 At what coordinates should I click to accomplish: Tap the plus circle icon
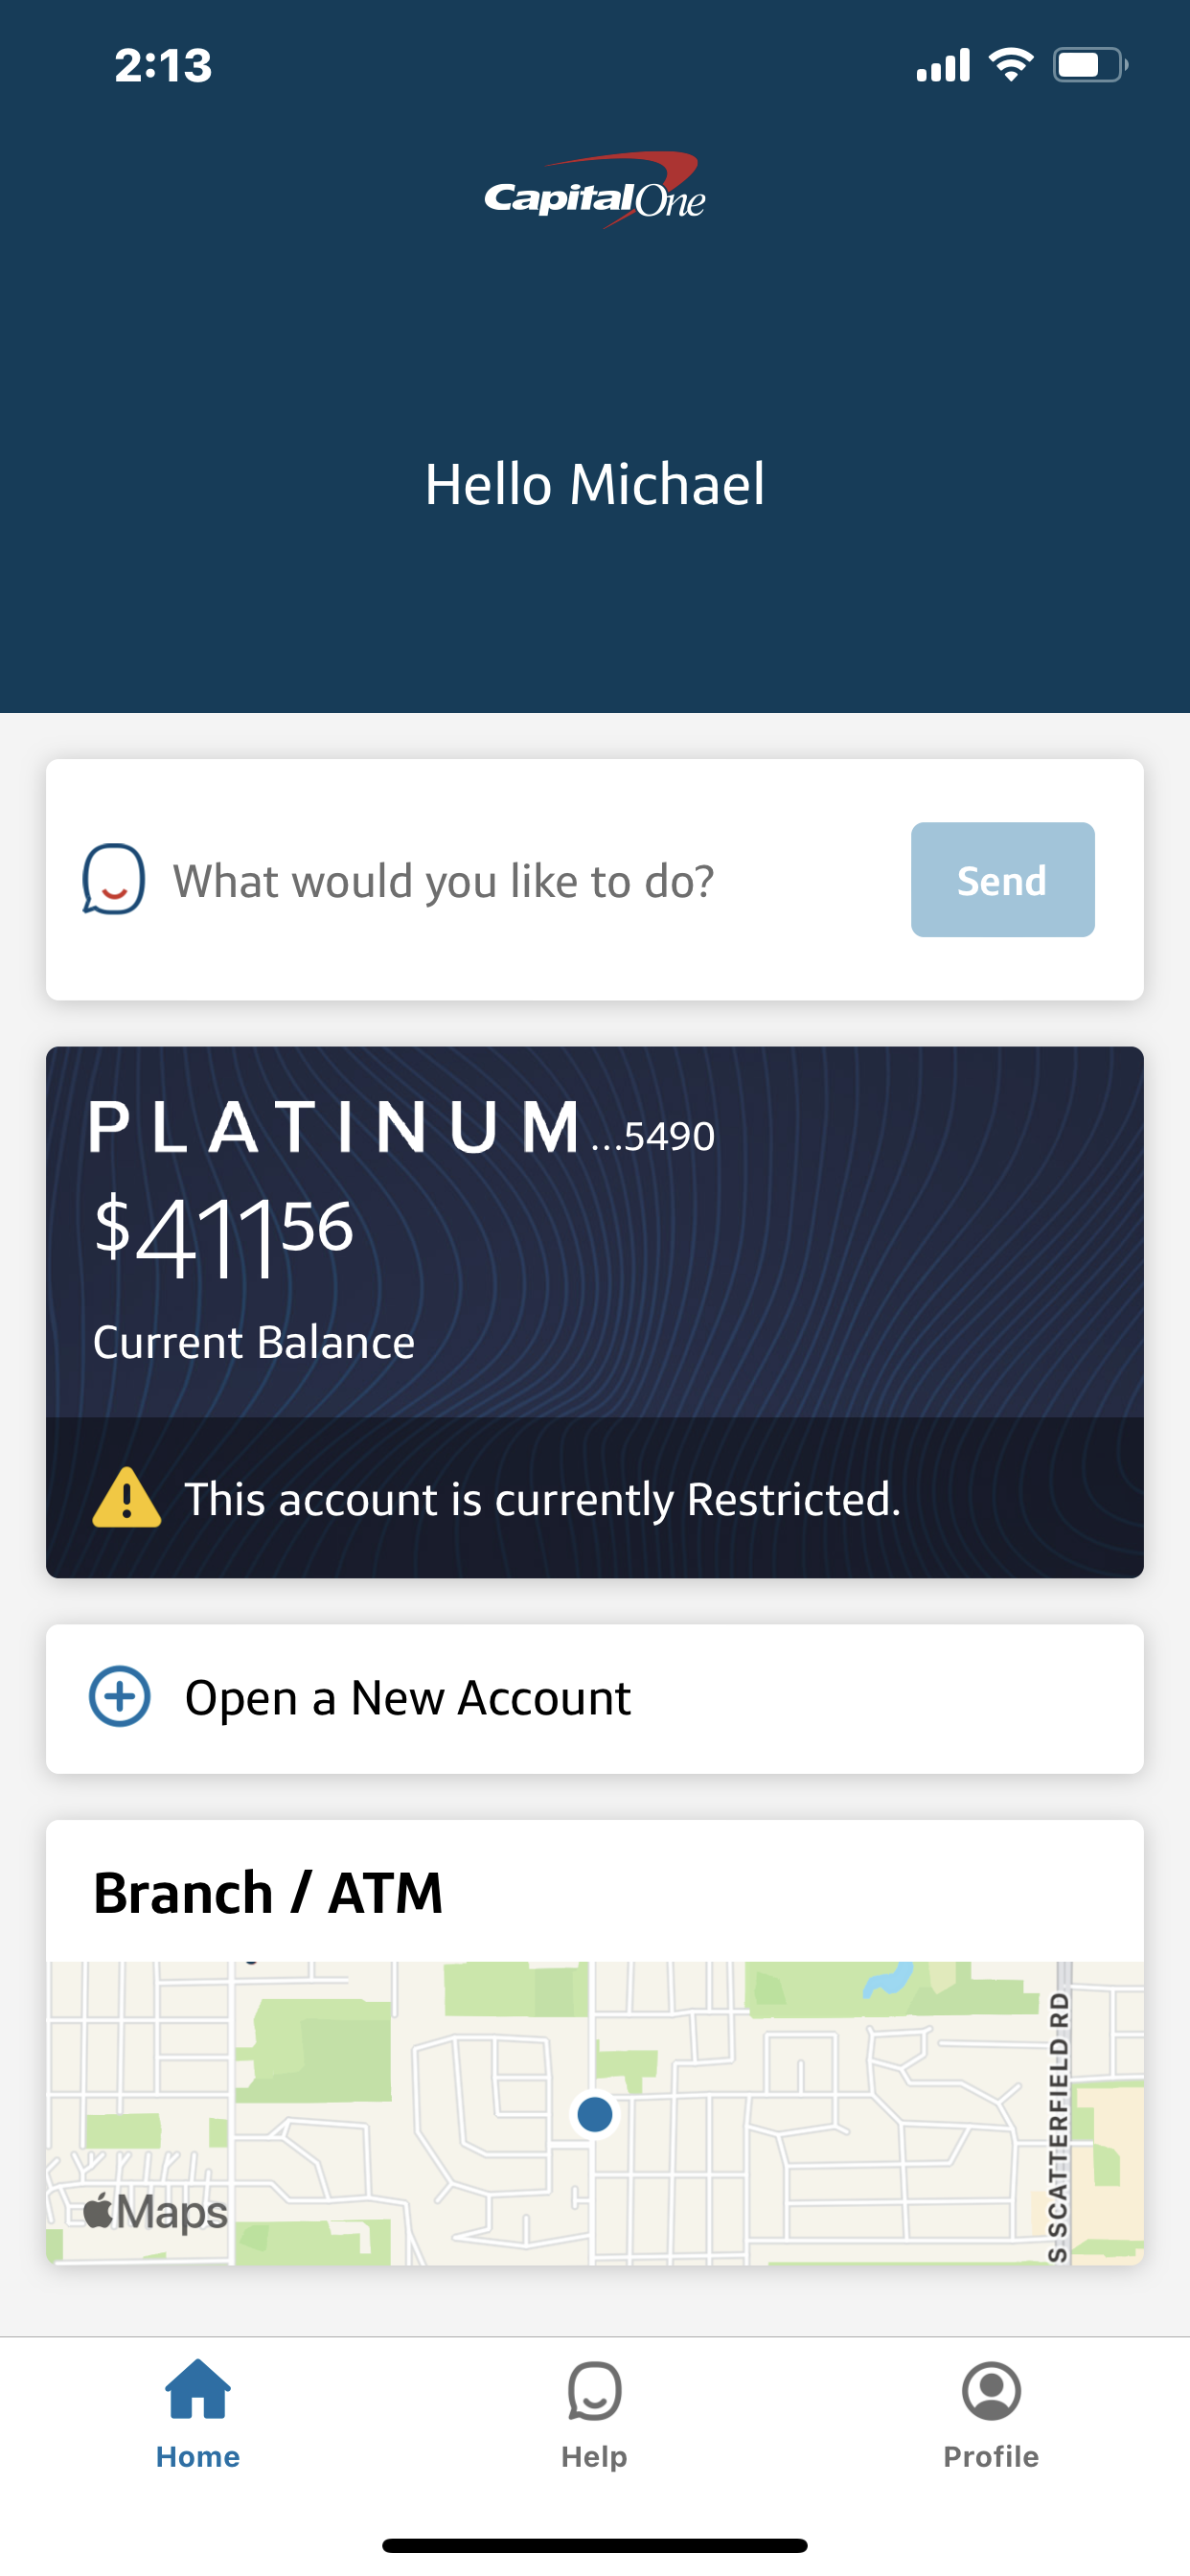[x=120, y=1697]
